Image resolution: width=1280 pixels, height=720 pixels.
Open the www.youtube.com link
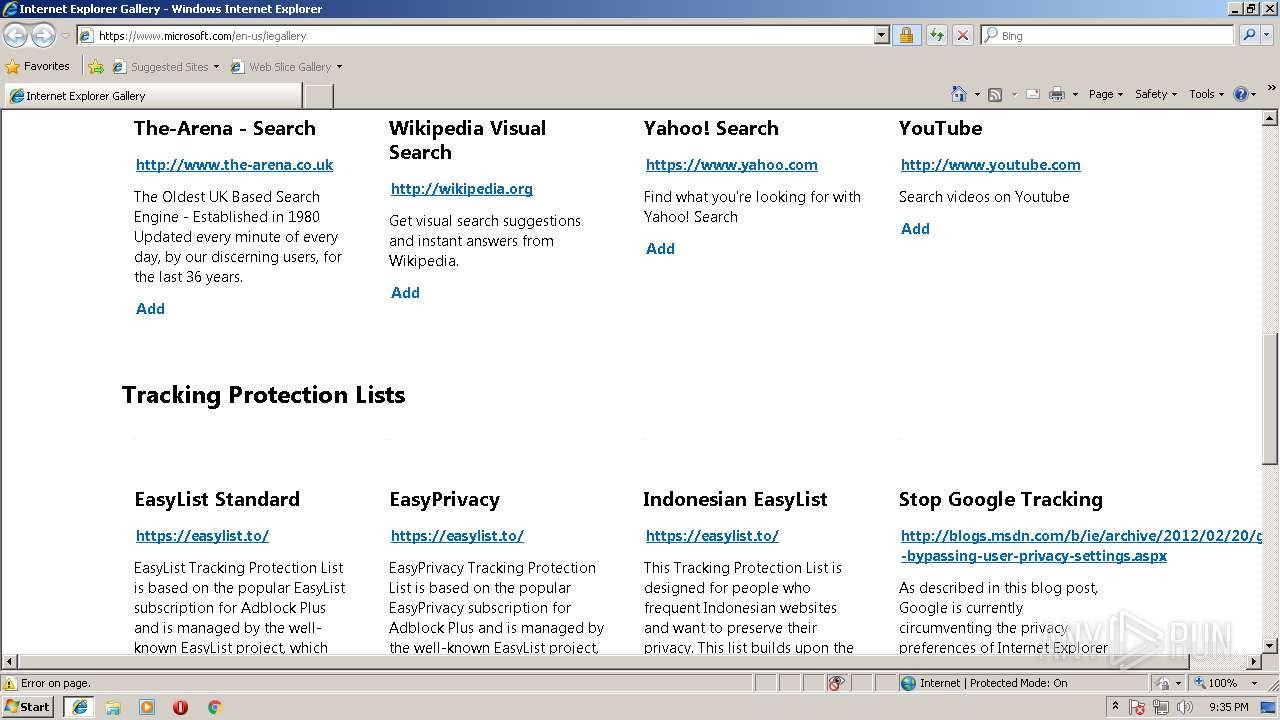pos(990,165)
